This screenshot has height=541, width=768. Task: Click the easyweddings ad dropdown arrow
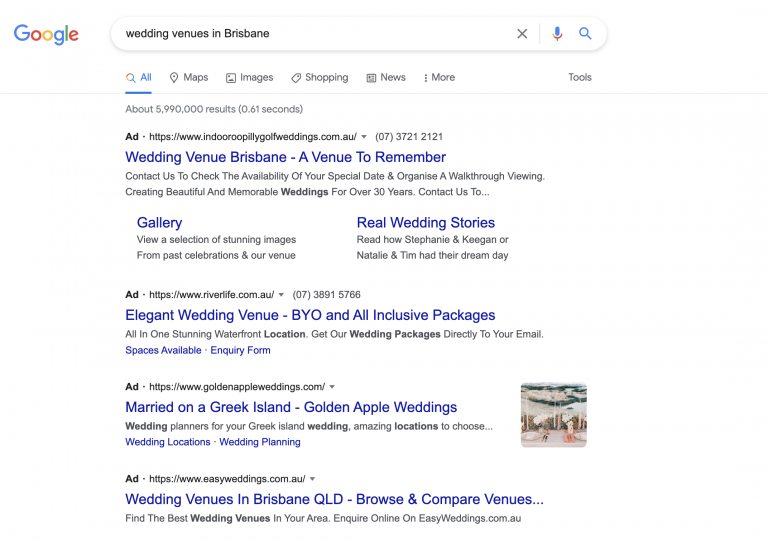pyautogui.click(x=312, y=479)
